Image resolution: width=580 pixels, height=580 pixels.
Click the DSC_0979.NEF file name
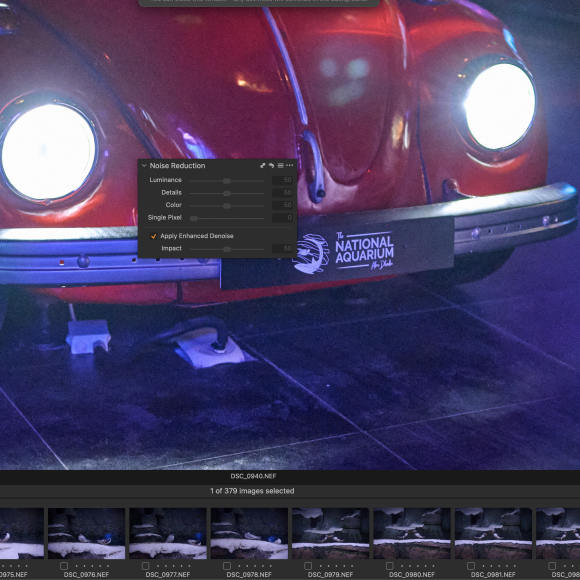331,574
